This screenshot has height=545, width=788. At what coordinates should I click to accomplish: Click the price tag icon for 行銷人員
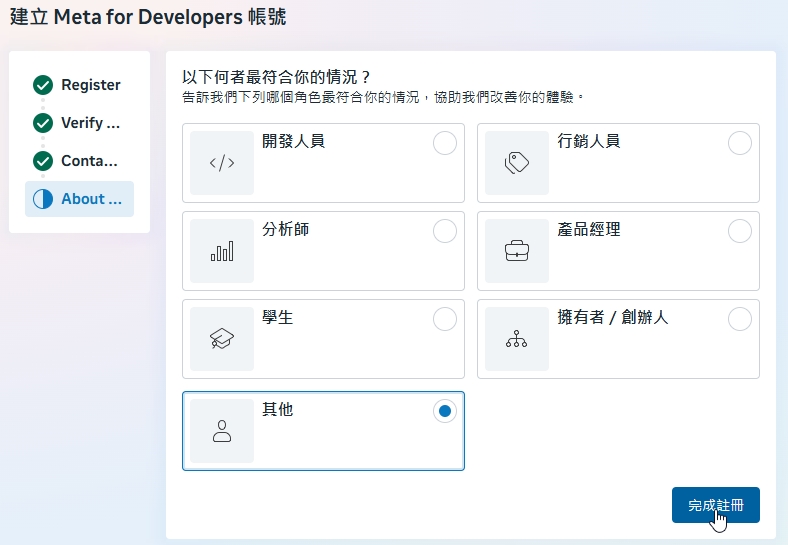point(517,163)
